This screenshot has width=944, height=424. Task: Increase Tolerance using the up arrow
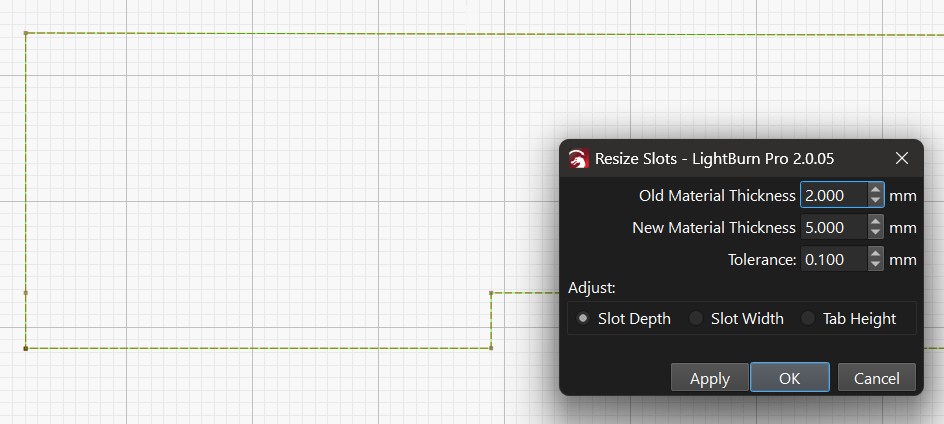(x=876, y=254)
